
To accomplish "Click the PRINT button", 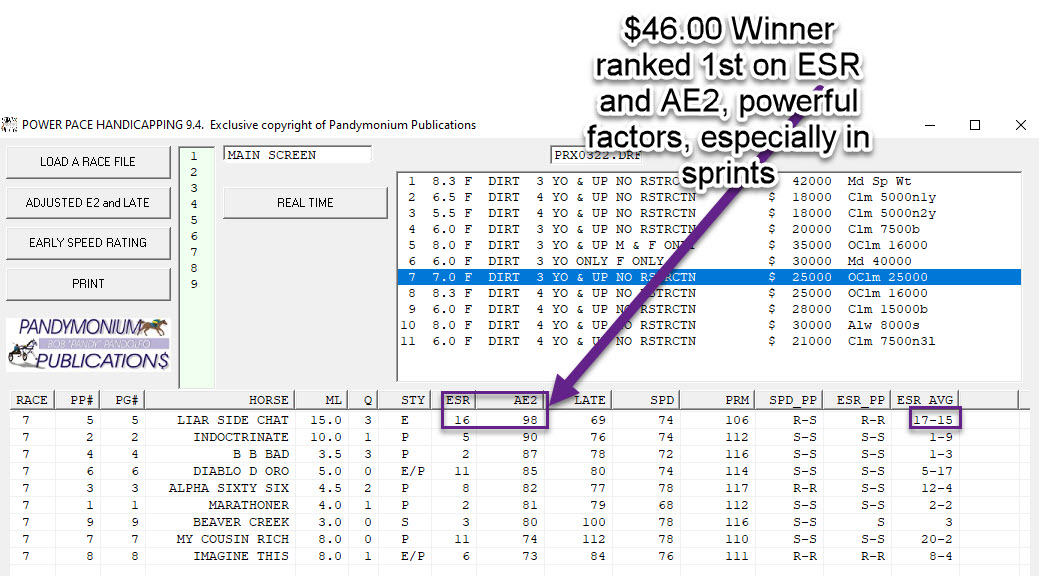I will (88, 284).
